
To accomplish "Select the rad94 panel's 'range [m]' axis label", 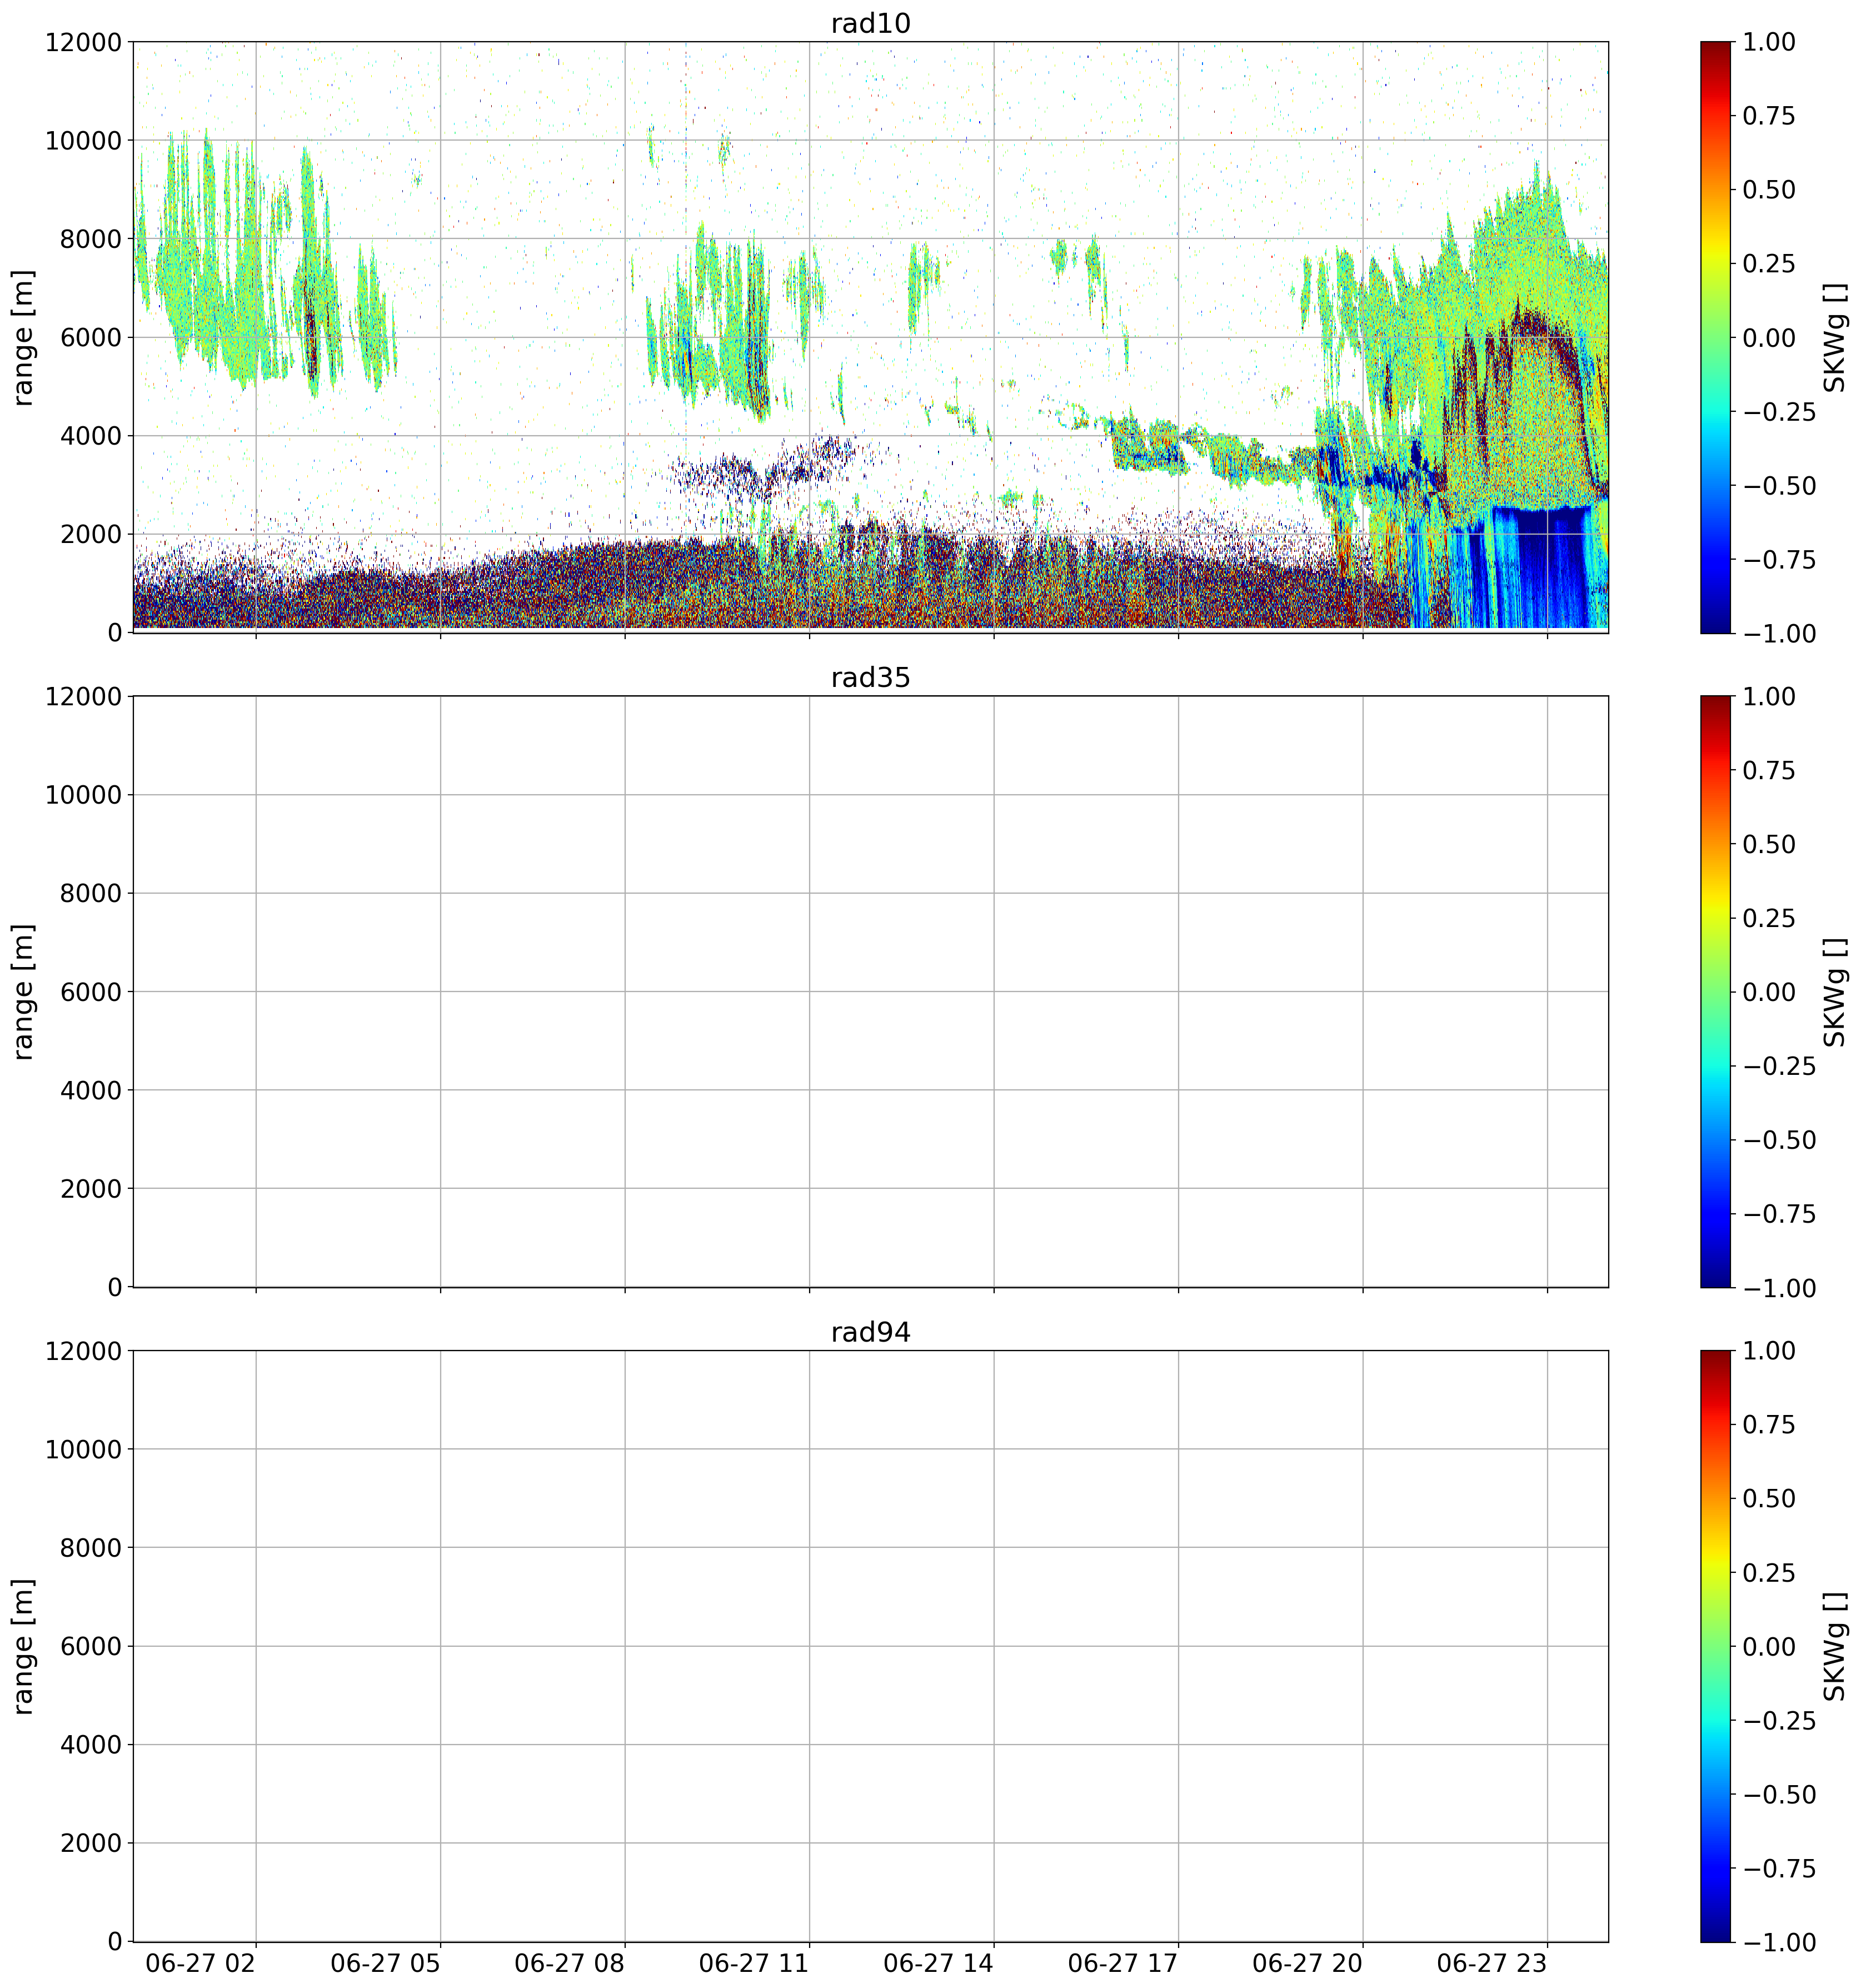I will click(23, 1646).
